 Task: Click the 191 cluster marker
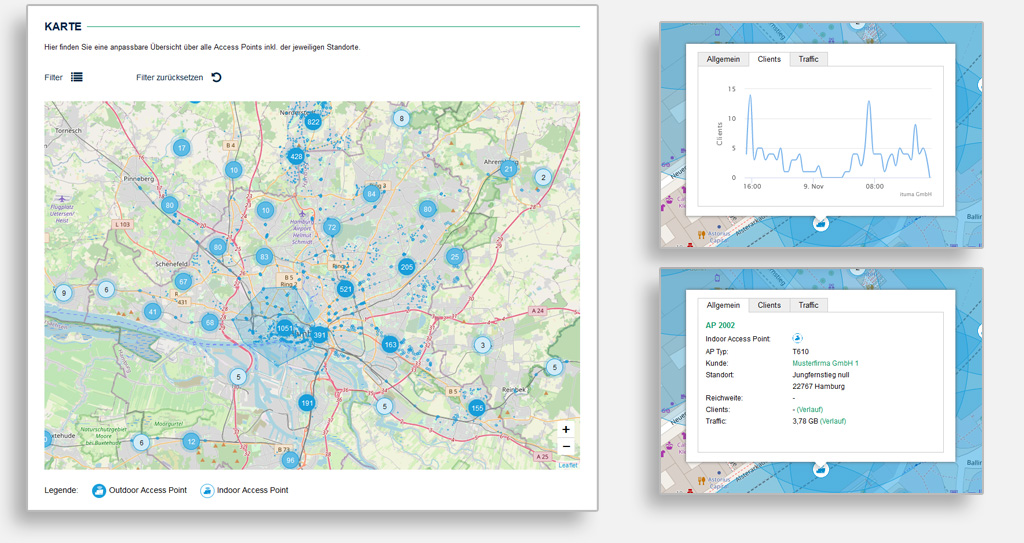(x=307, y=403)
